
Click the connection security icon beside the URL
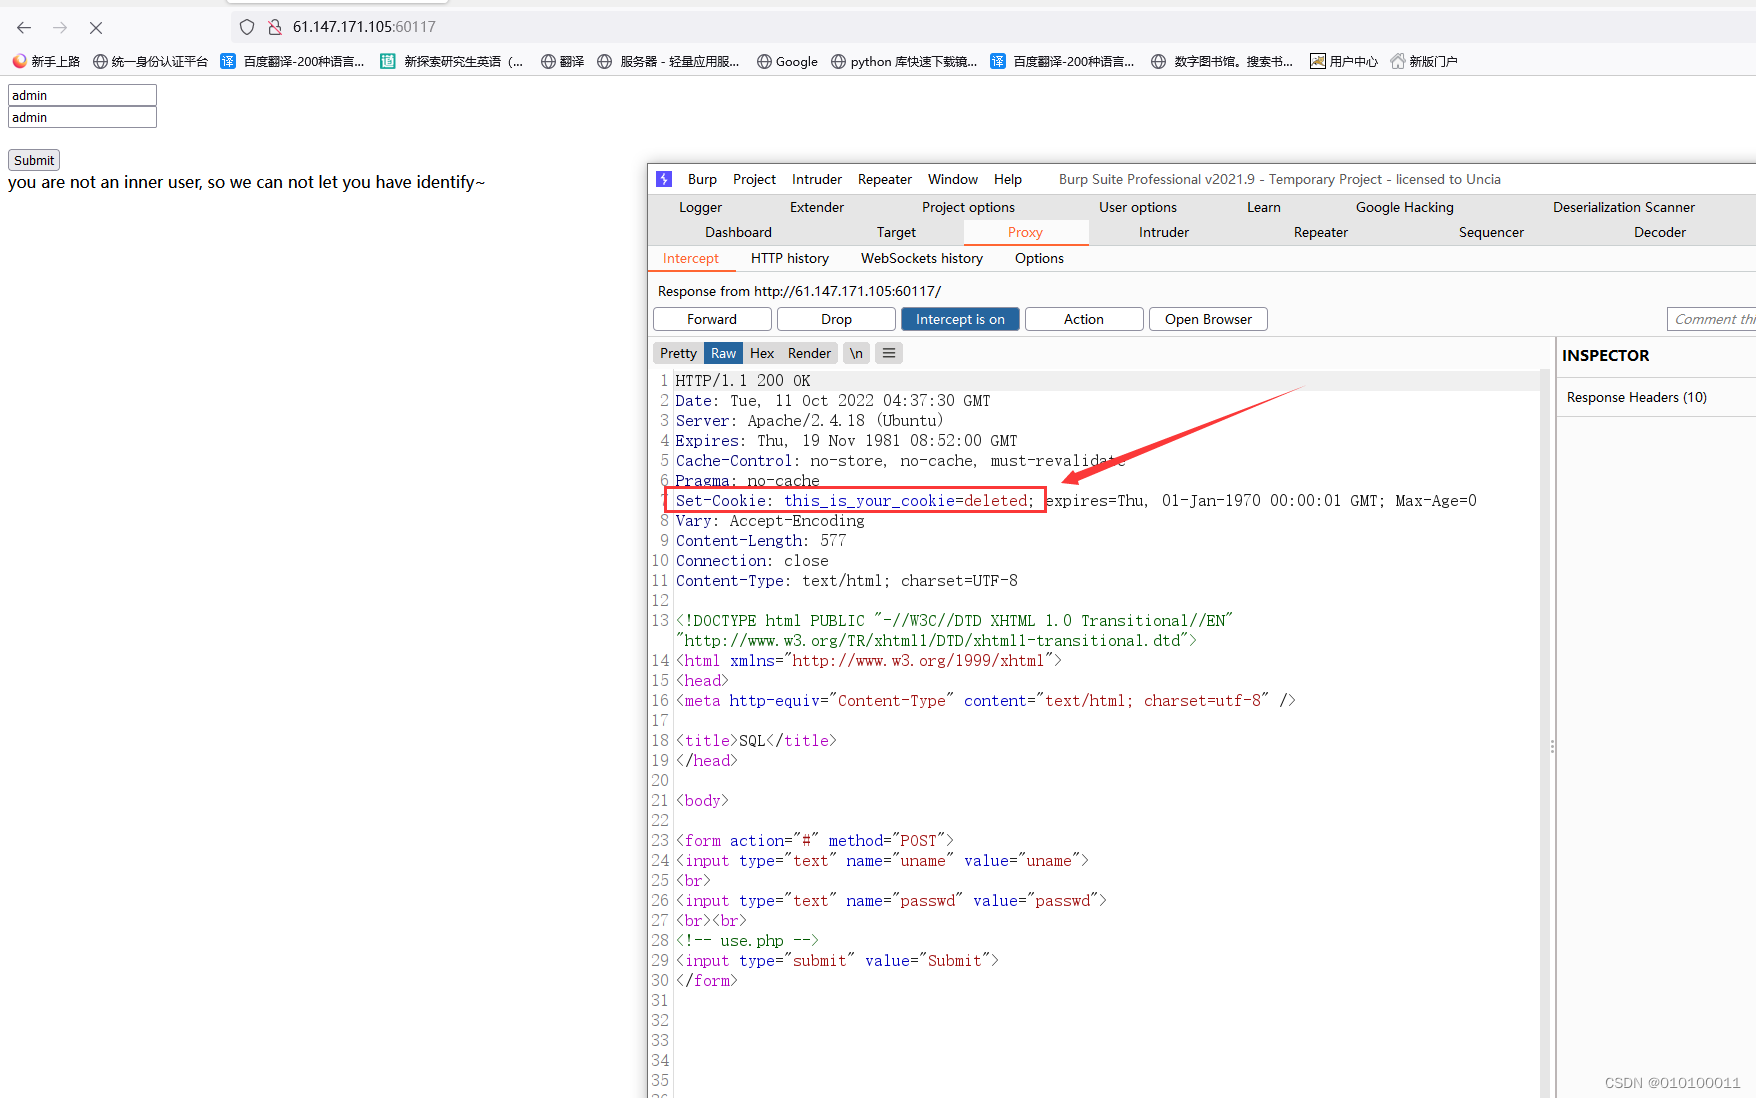click(274, 26)
